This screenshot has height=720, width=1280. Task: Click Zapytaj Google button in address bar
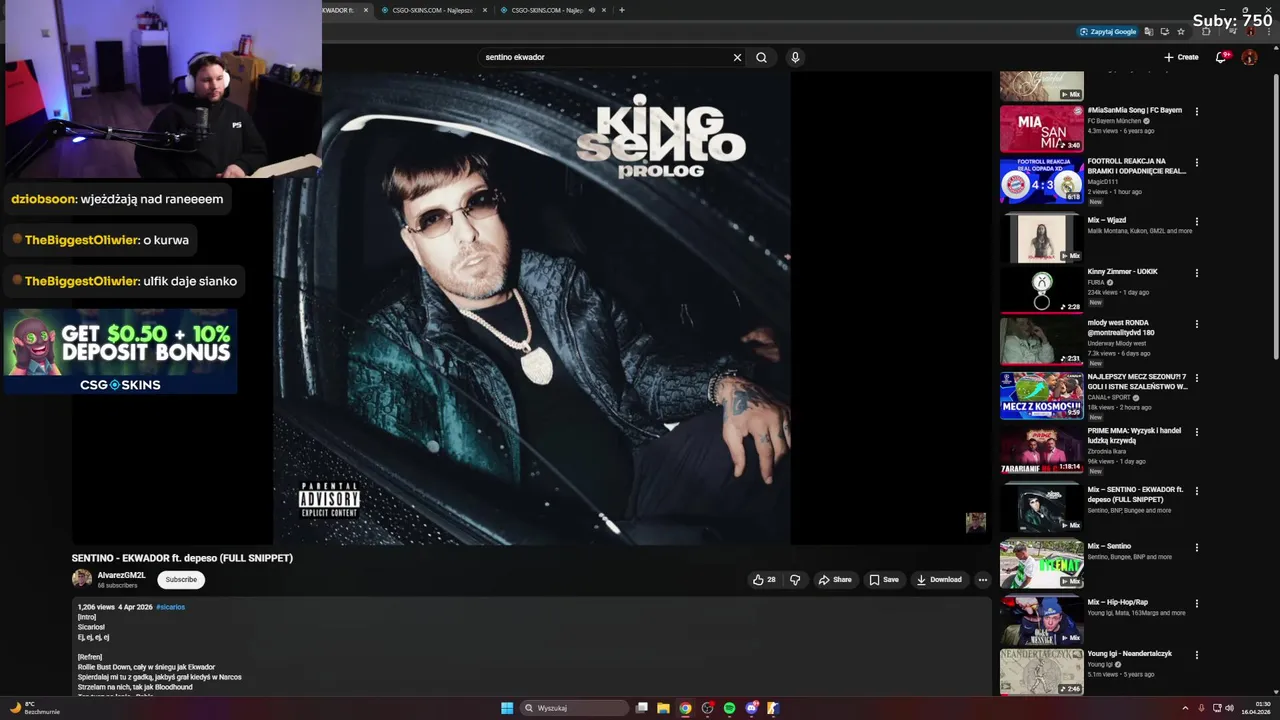coord(1108,31)
